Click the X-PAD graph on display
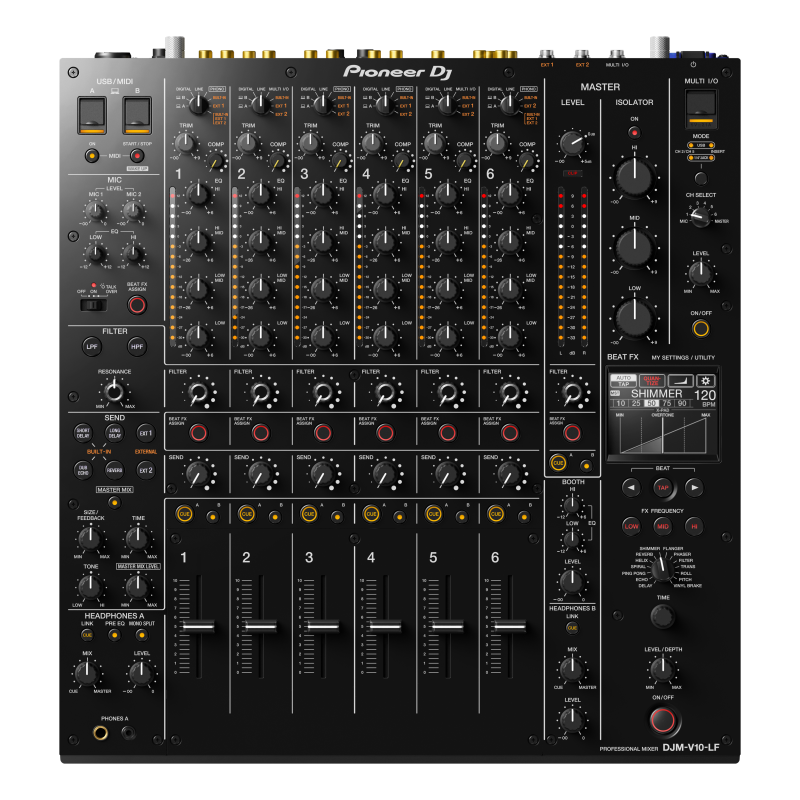Screen dimensions: 800x800 [x=662, y=434]
